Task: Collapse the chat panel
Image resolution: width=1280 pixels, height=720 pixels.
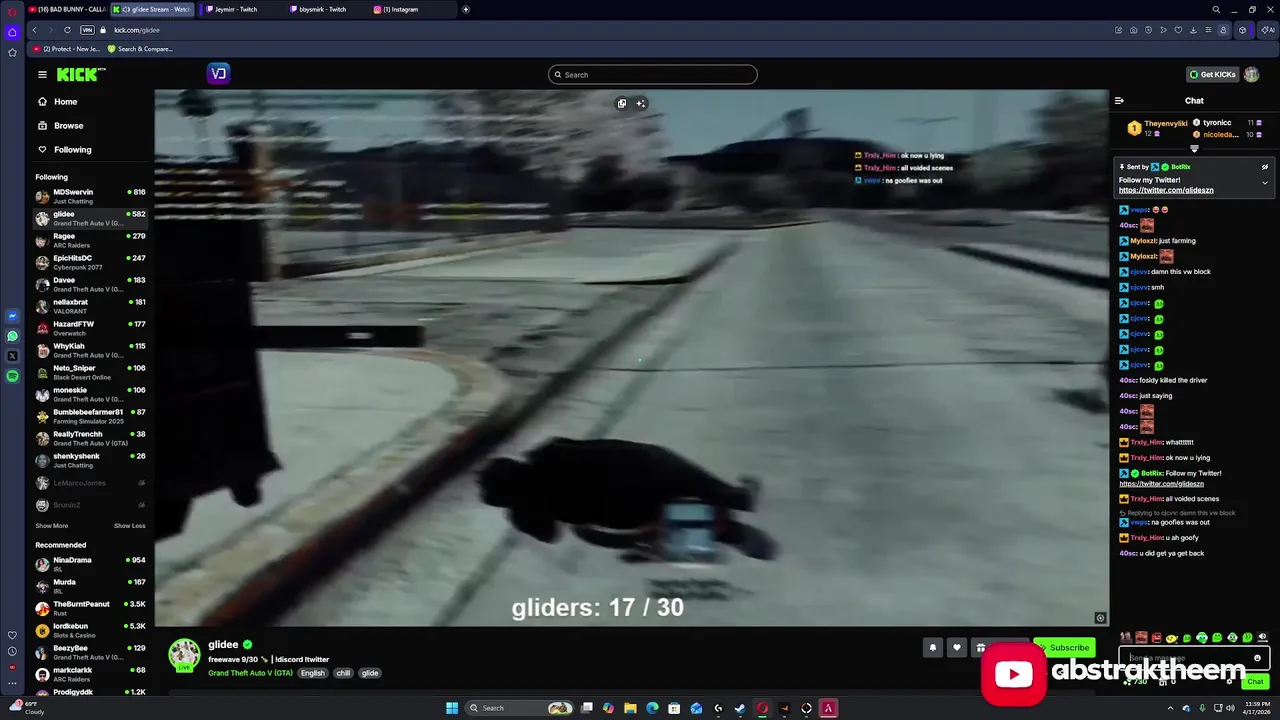Action: (1119, 100)
